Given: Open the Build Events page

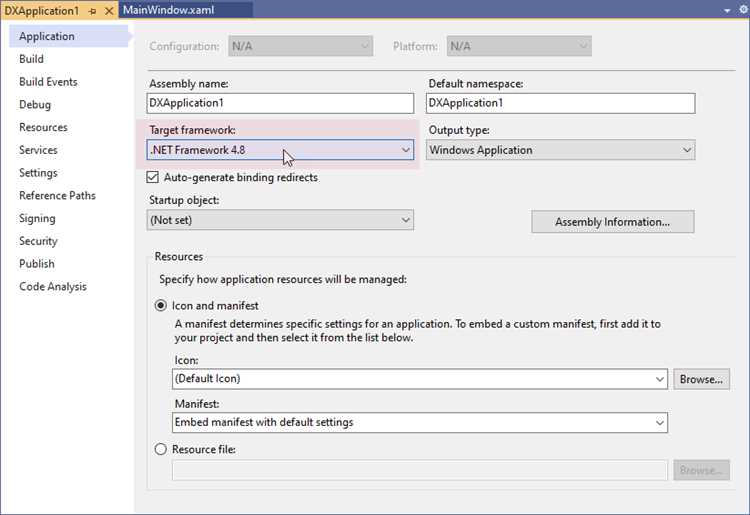Looking at the screenshot, I should click(x=48, y=82).
